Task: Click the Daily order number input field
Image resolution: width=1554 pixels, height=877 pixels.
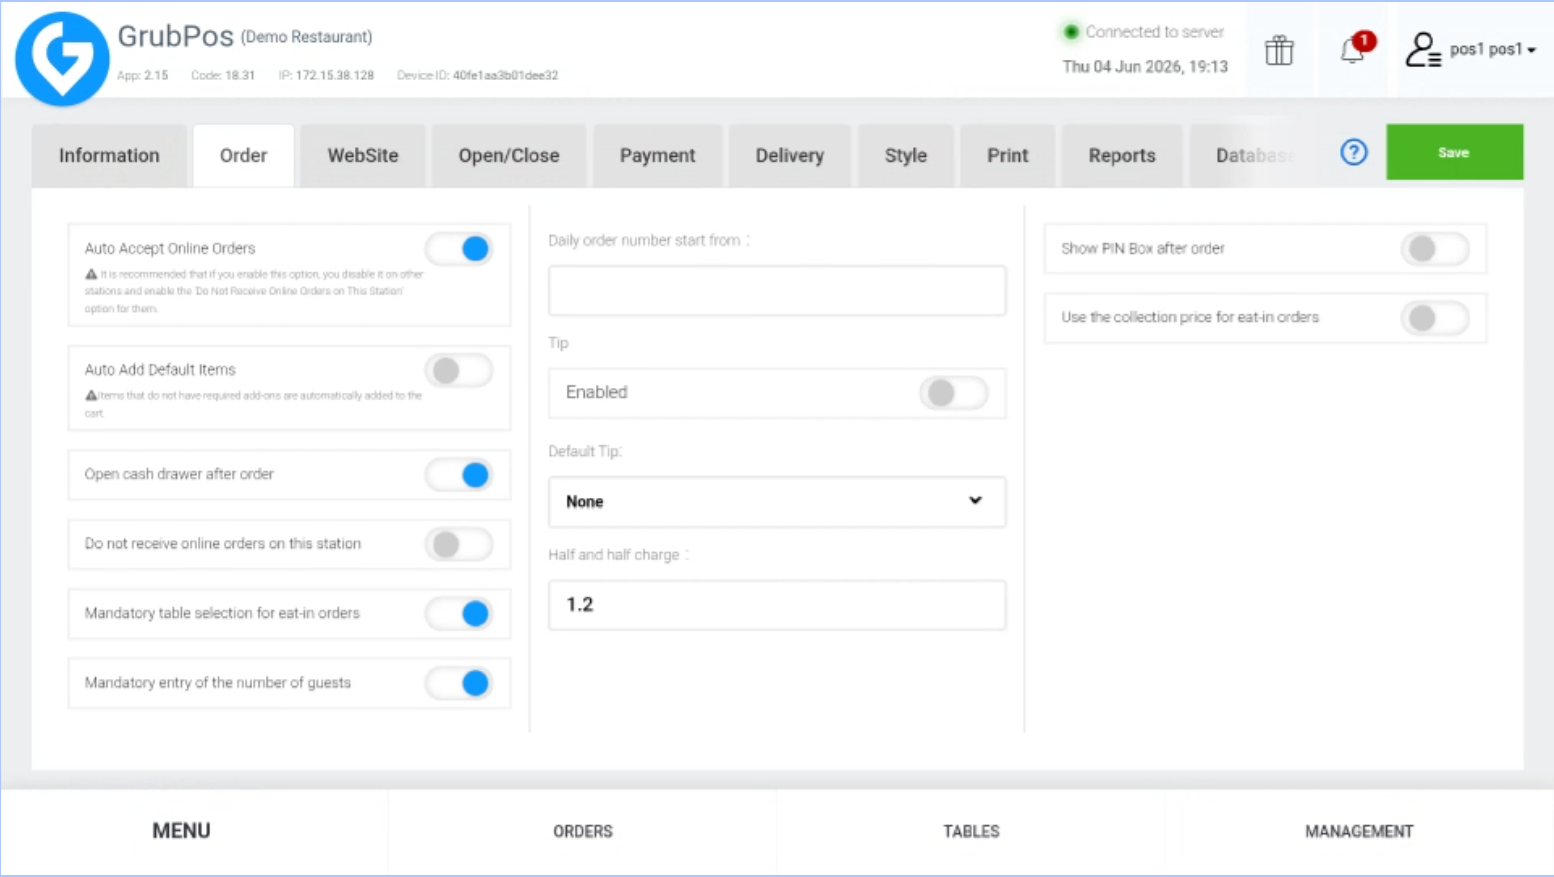Action: tap(777, 291)
